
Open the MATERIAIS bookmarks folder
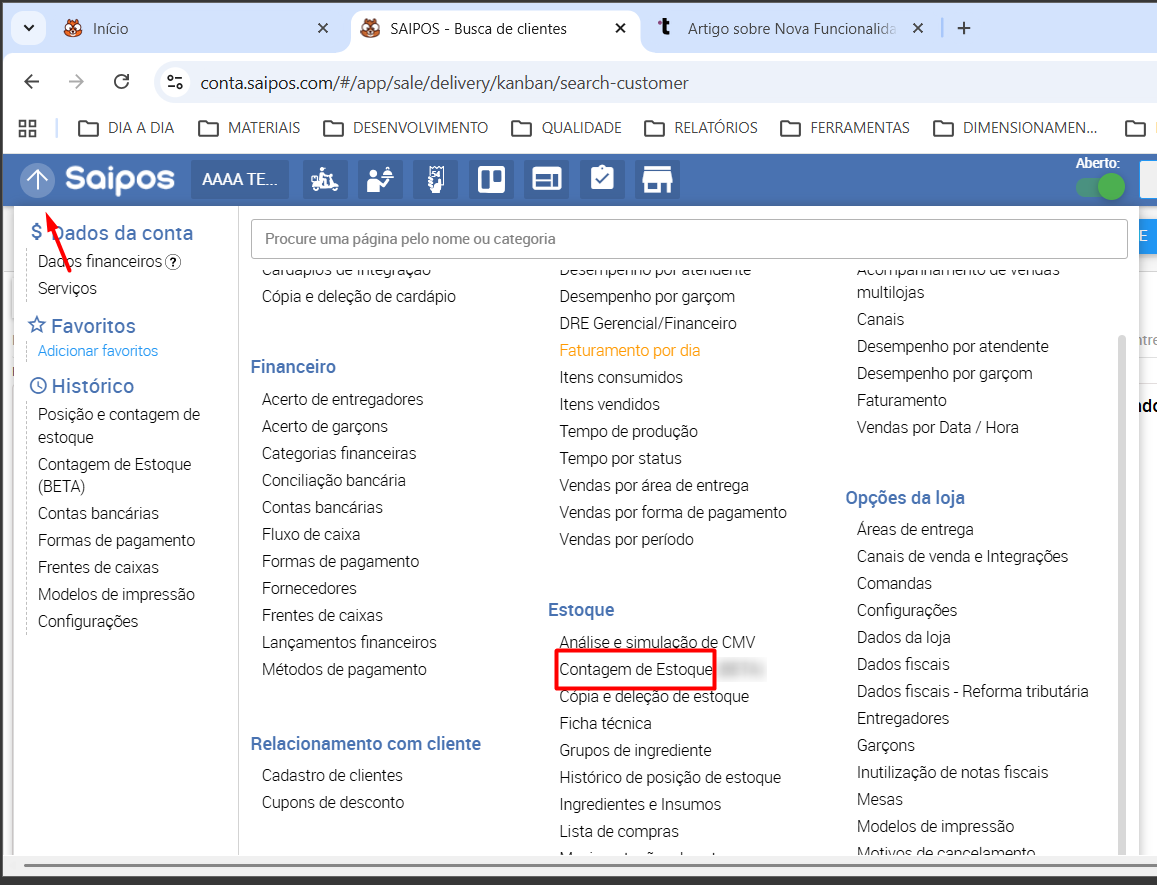pos(249,128)
